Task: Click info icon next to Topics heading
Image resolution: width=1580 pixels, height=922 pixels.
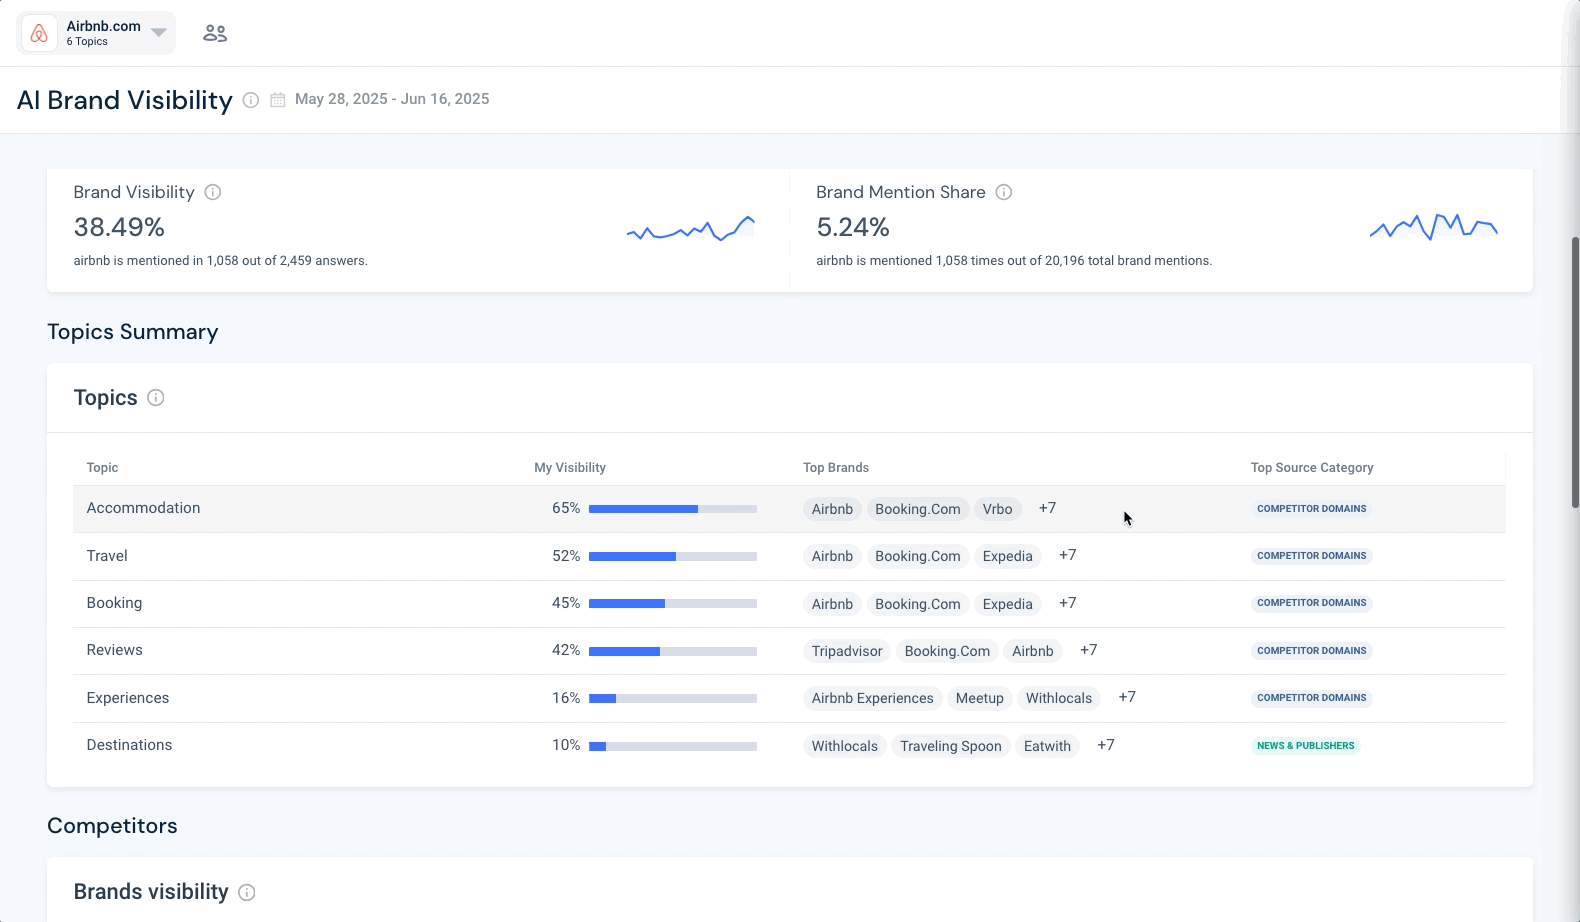Action: click(x=156, y=398)
